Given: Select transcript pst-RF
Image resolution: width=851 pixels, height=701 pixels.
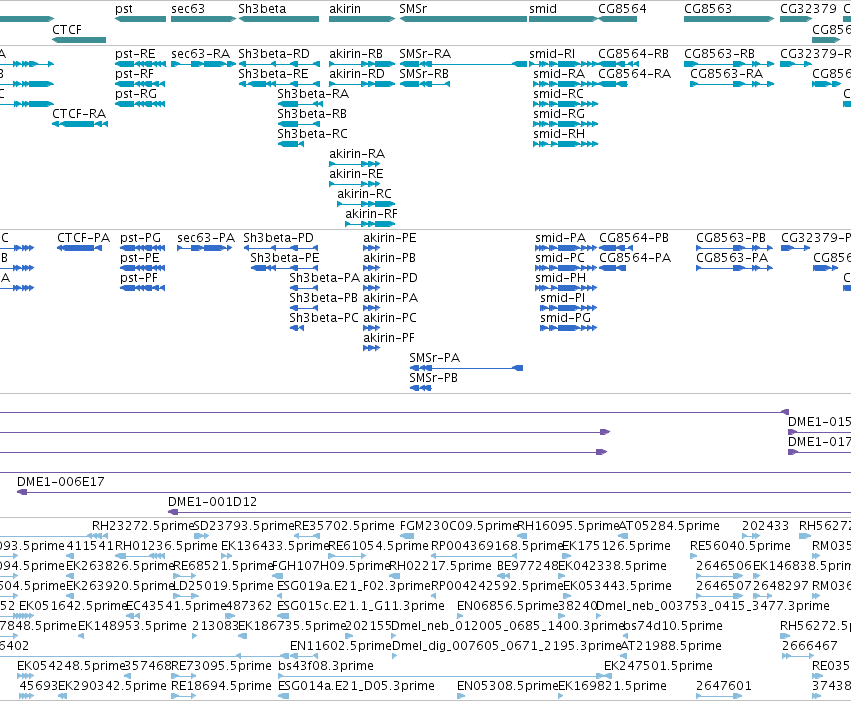Looking at the screenshot, I should click(x=141, y=84).
